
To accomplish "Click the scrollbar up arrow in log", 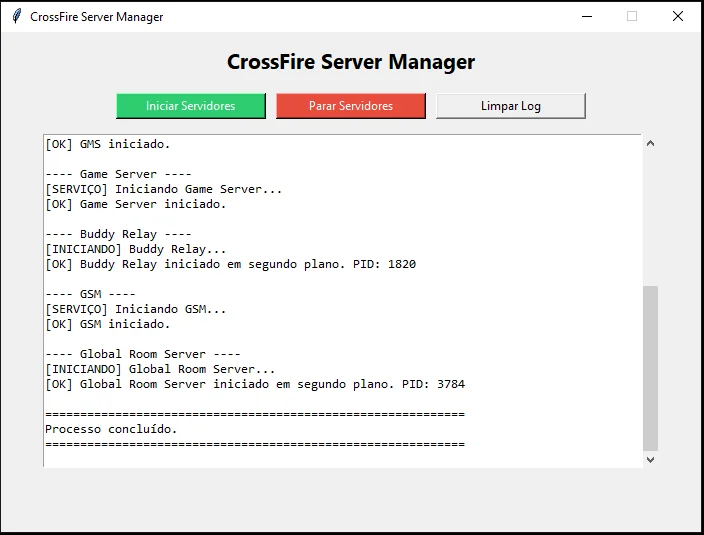I will click(650, 144).
